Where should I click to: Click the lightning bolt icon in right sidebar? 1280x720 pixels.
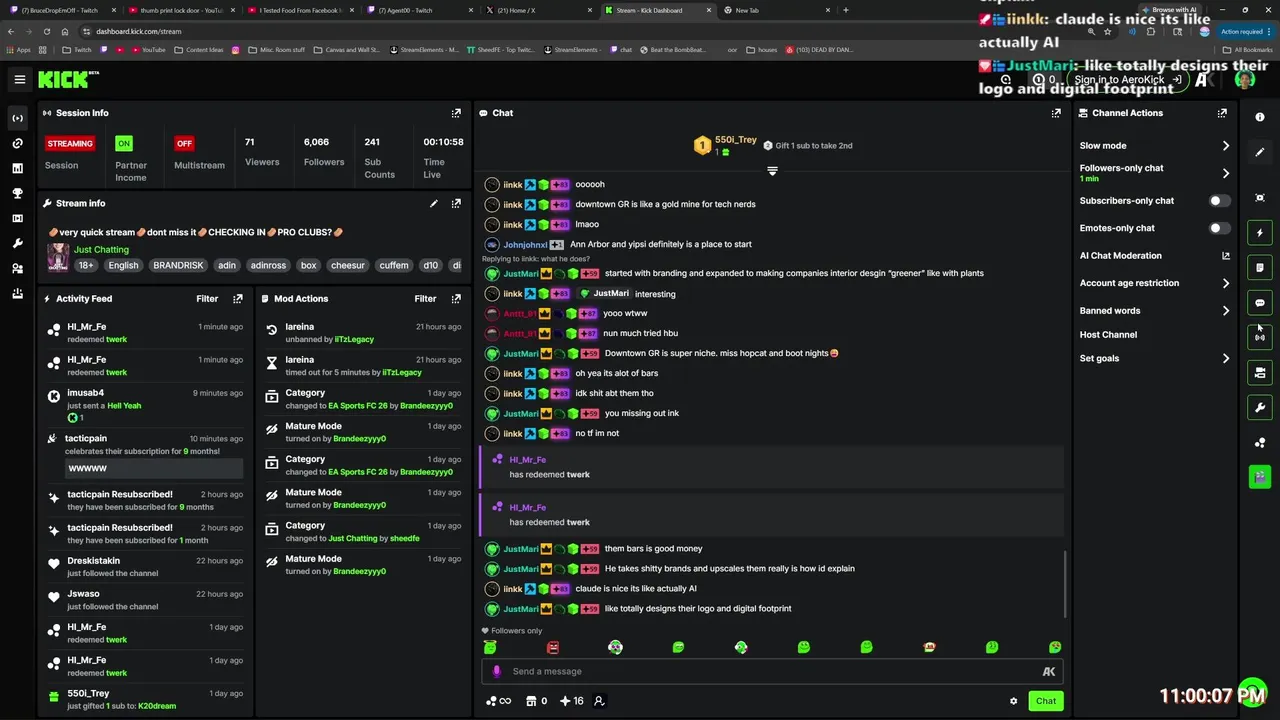click(1260, 233)
